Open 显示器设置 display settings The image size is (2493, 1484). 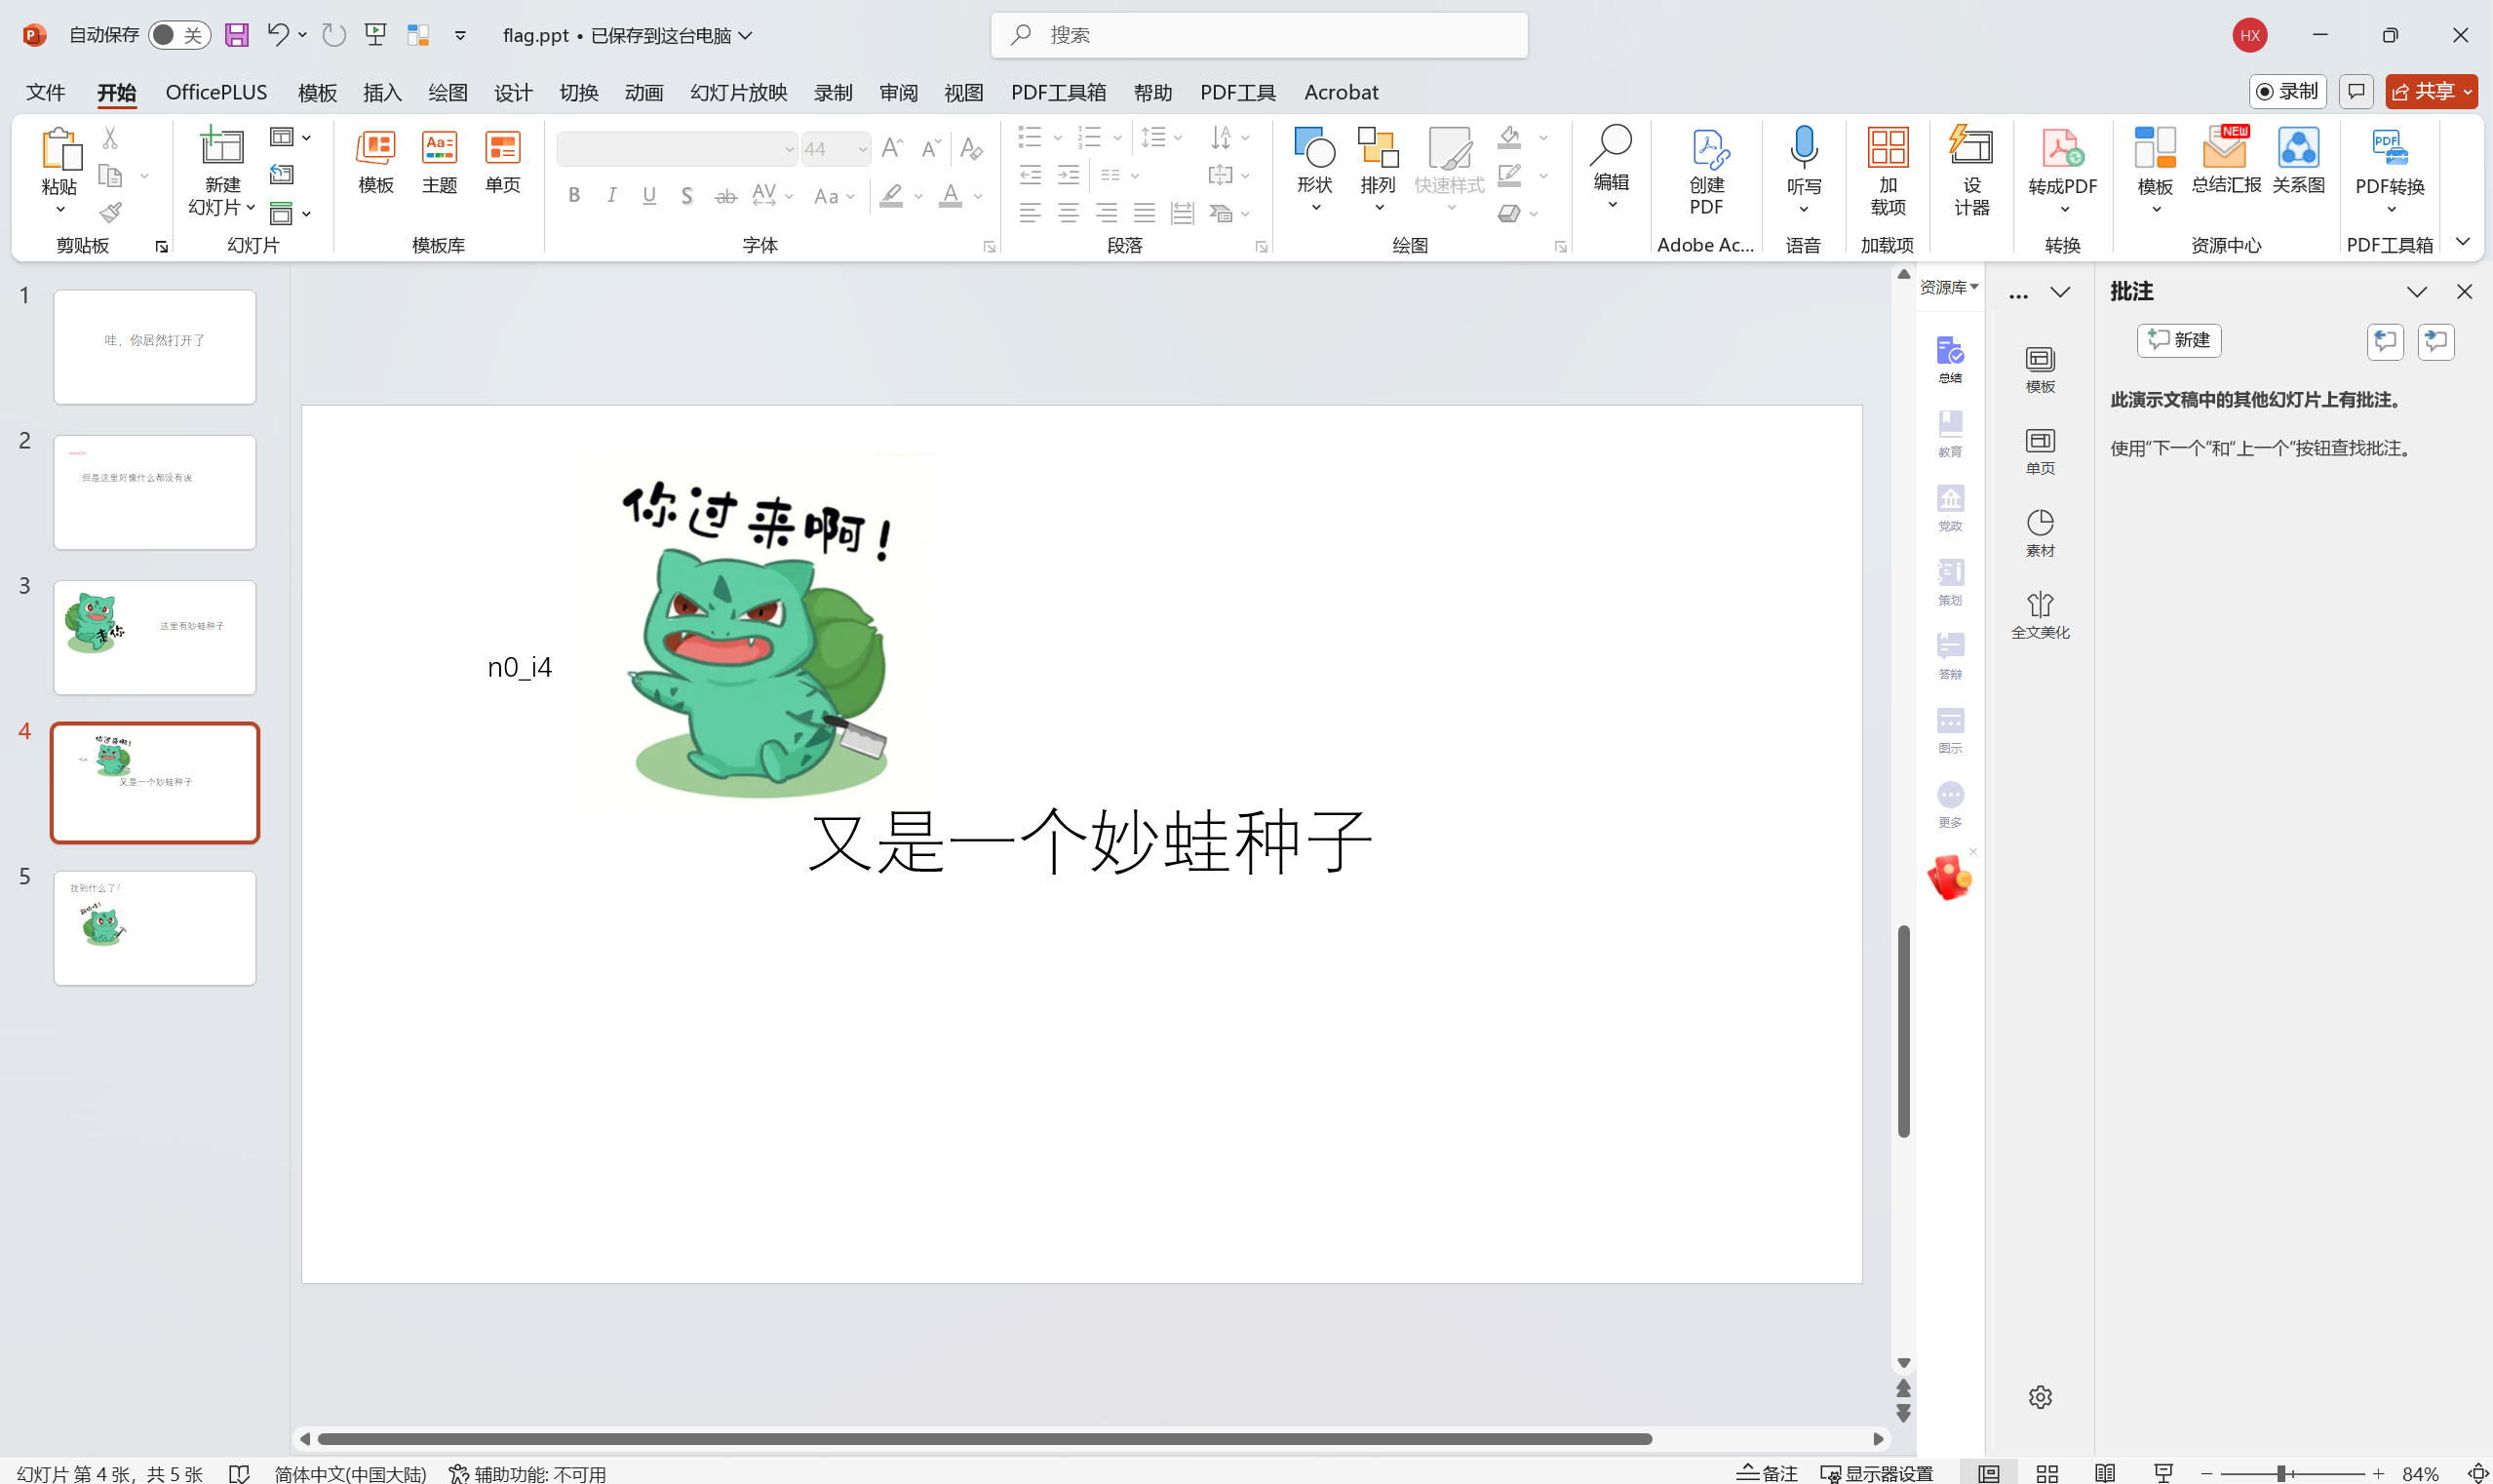click(1877, 1473)
